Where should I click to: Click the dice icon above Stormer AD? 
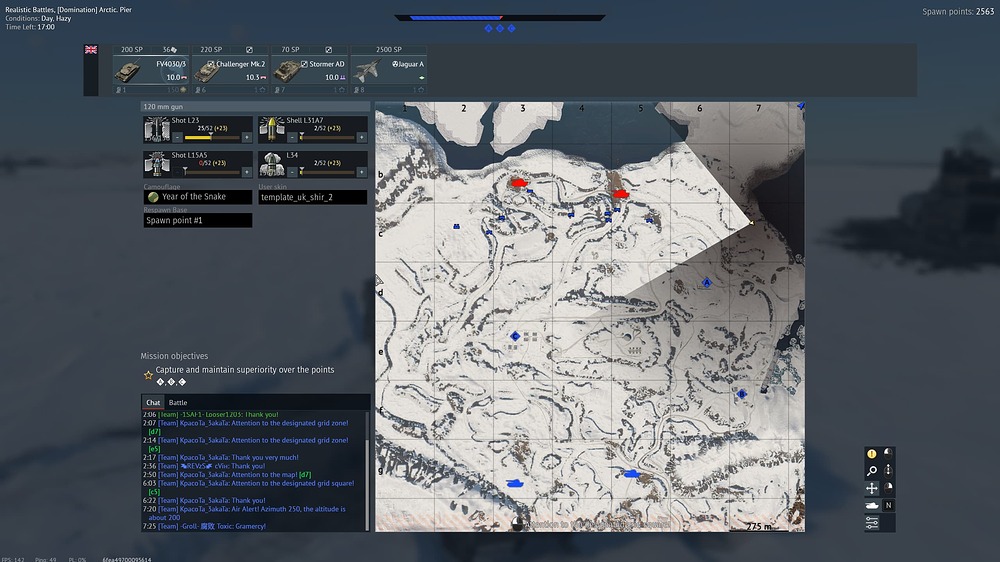pyautogui.click(x=328, y=50)
